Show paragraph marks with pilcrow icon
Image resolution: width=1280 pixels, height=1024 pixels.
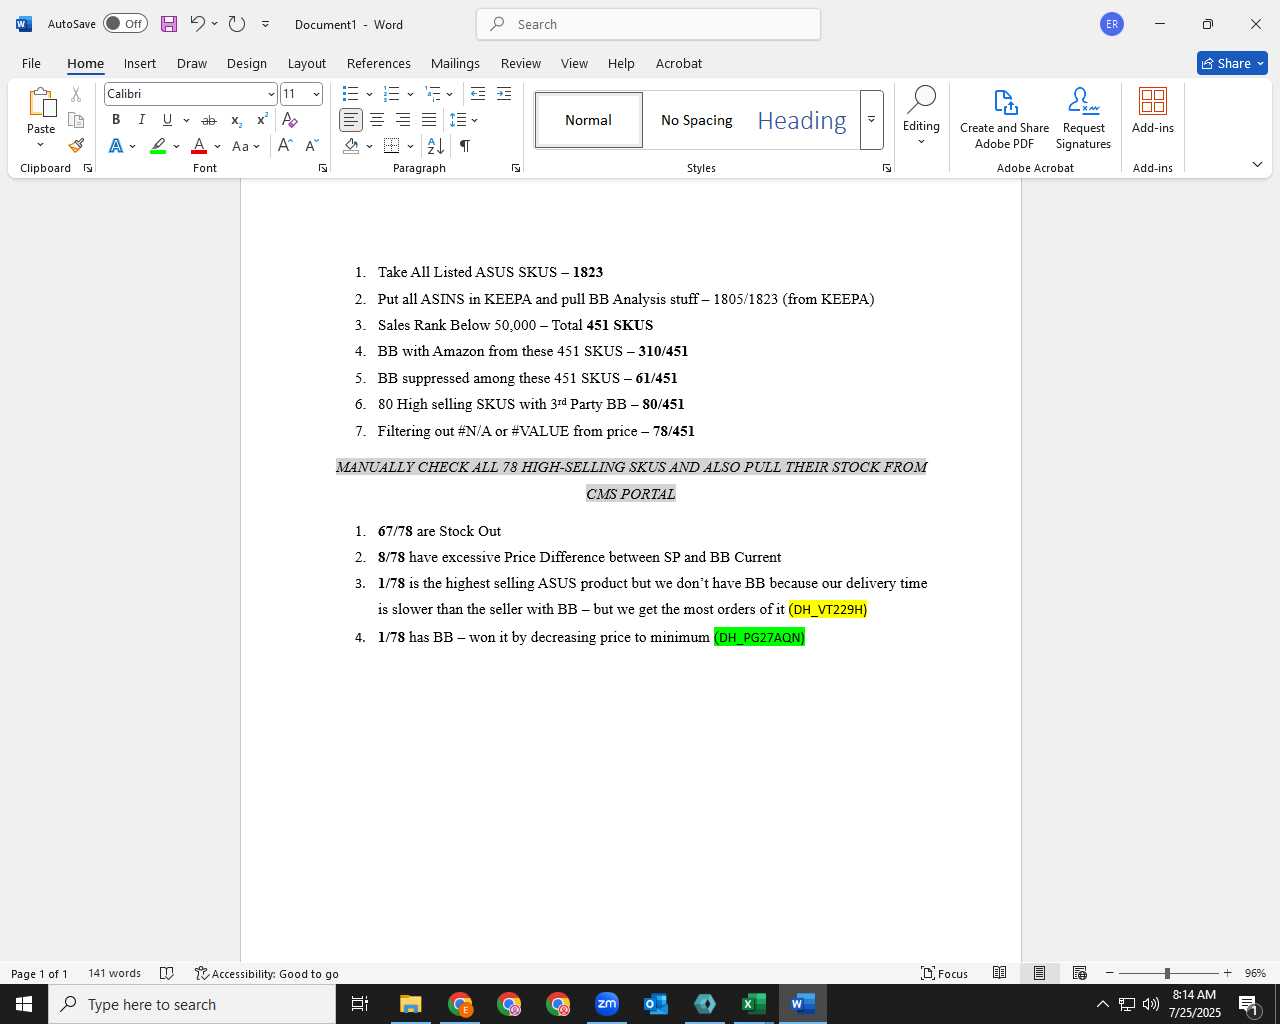click(x=465, y=146)
